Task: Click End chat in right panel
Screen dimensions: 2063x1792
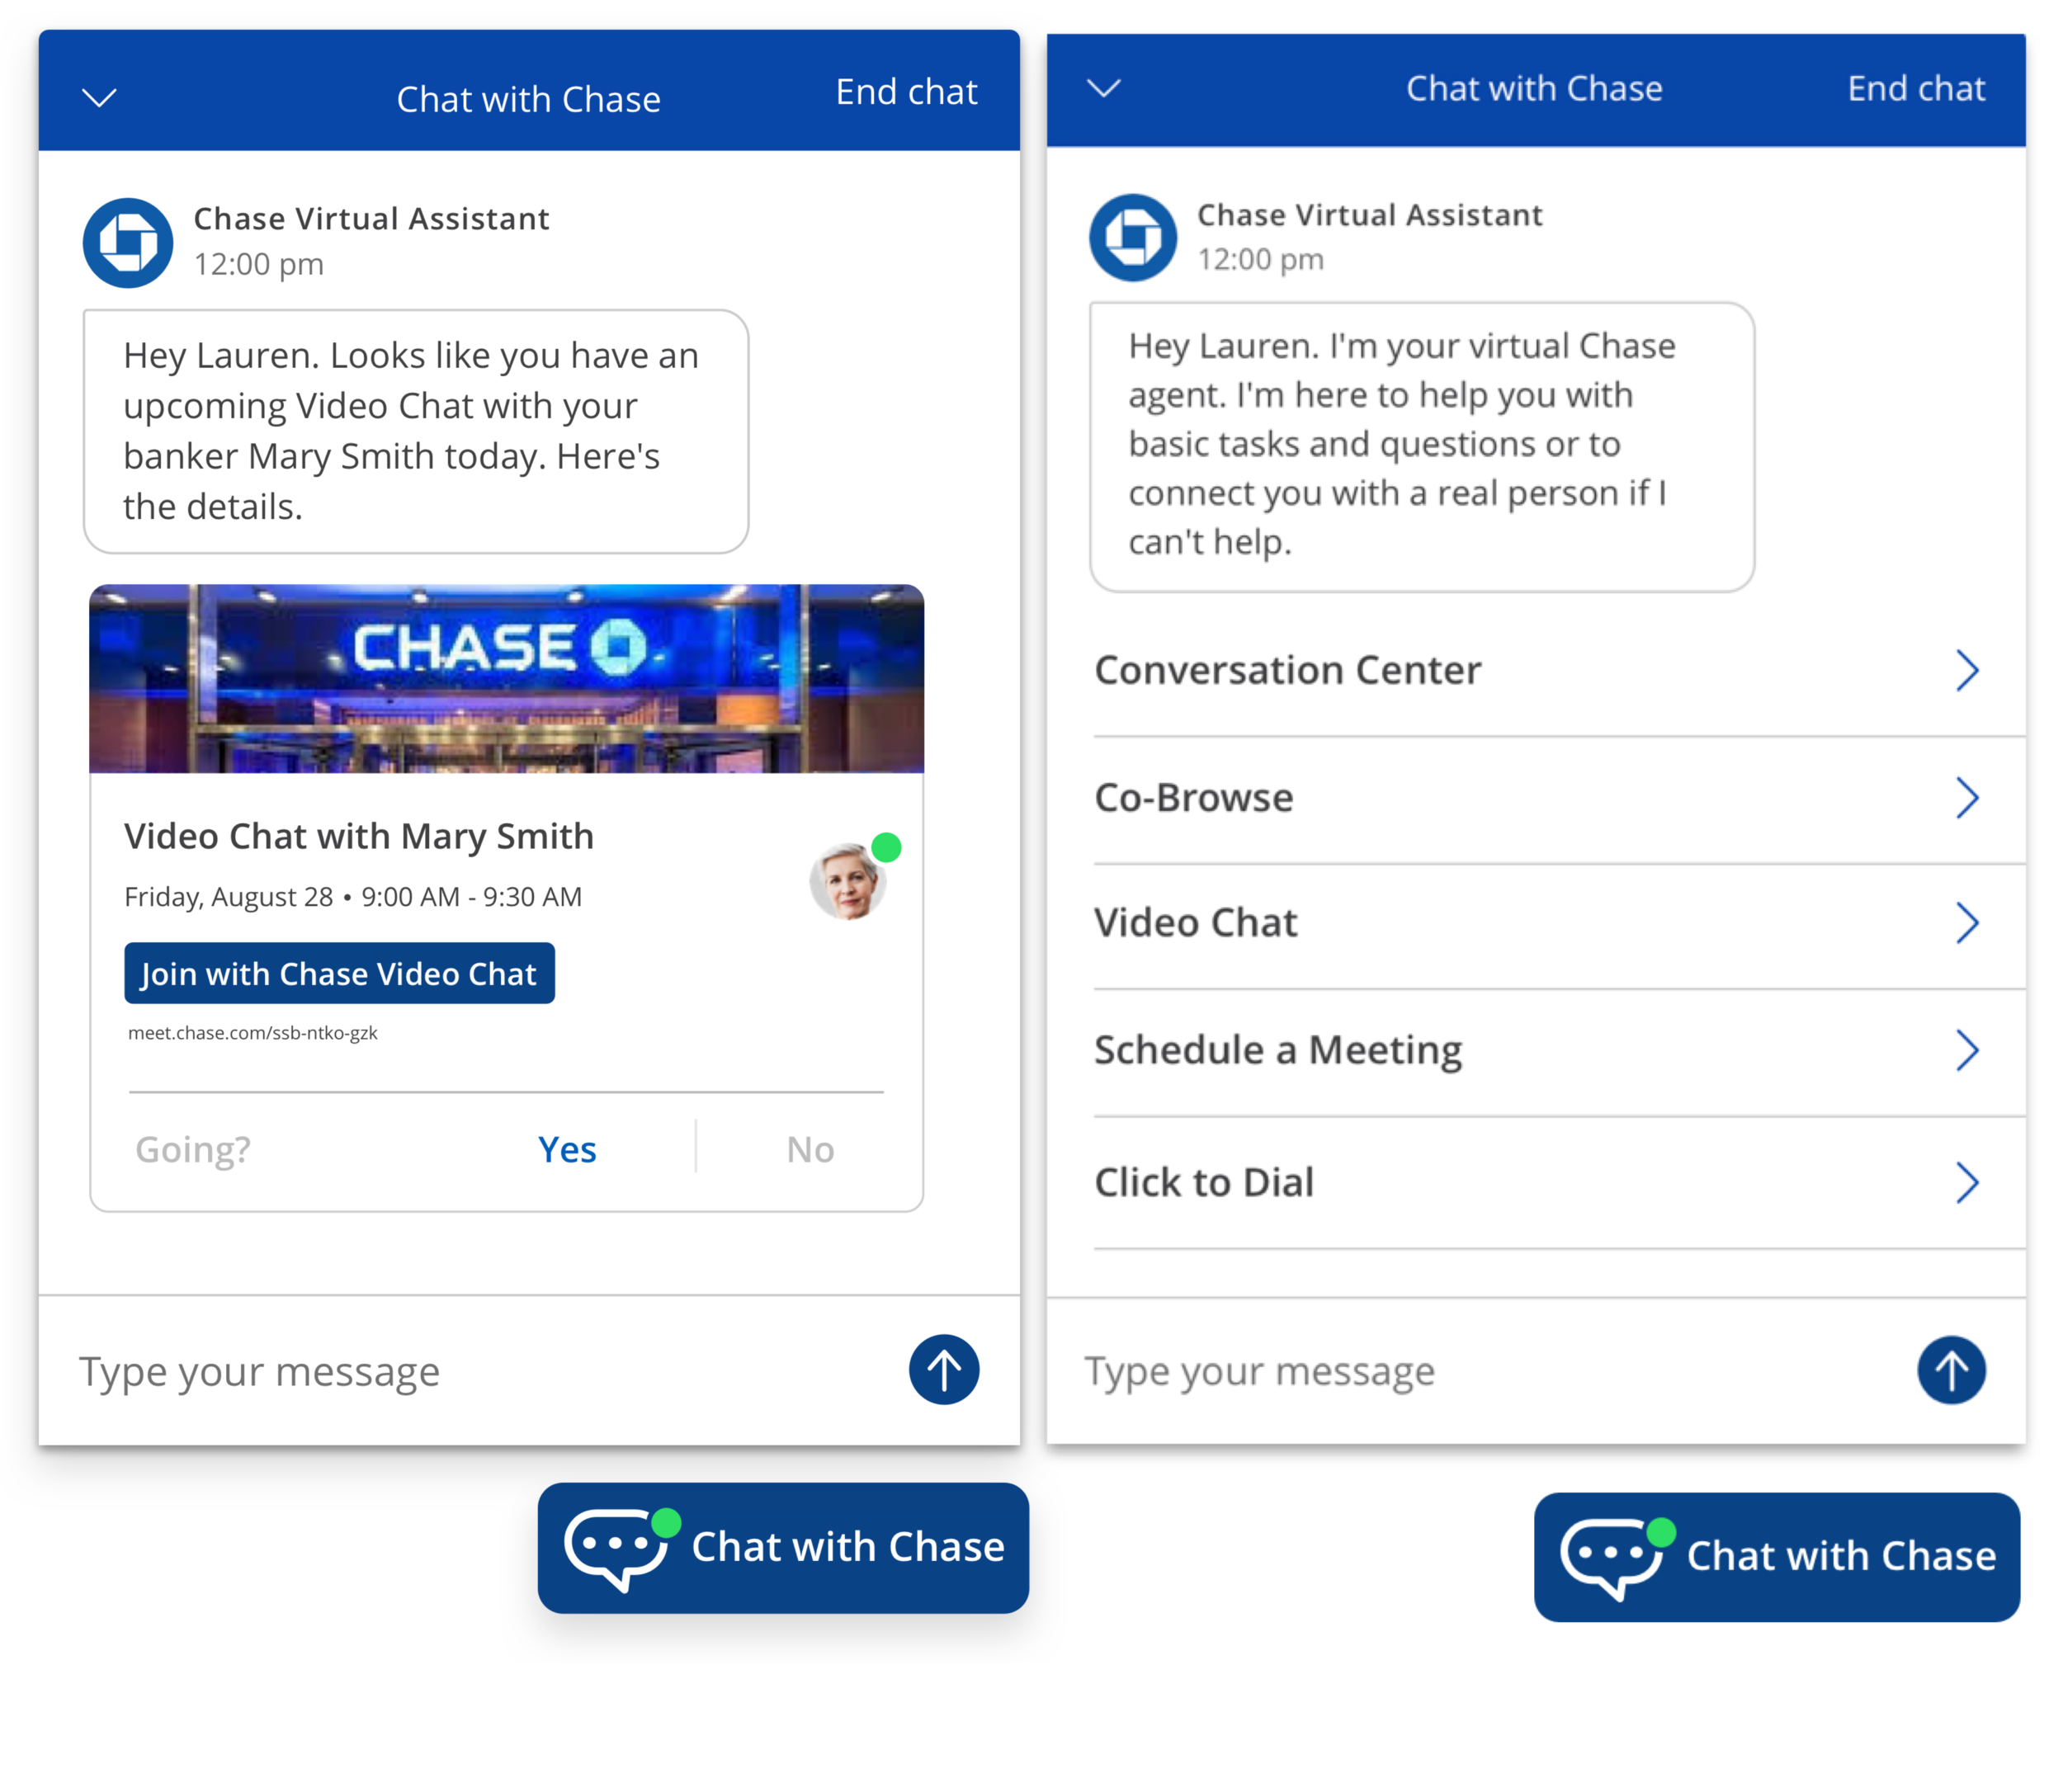Action: click(x=1915, y=88)
